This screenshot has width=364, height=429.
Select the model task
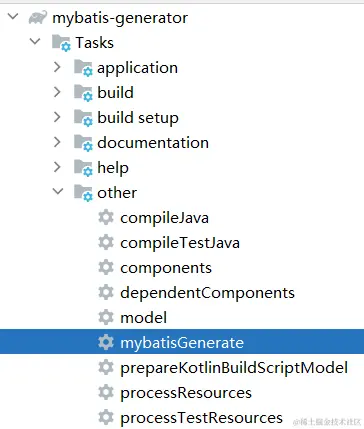143,318
